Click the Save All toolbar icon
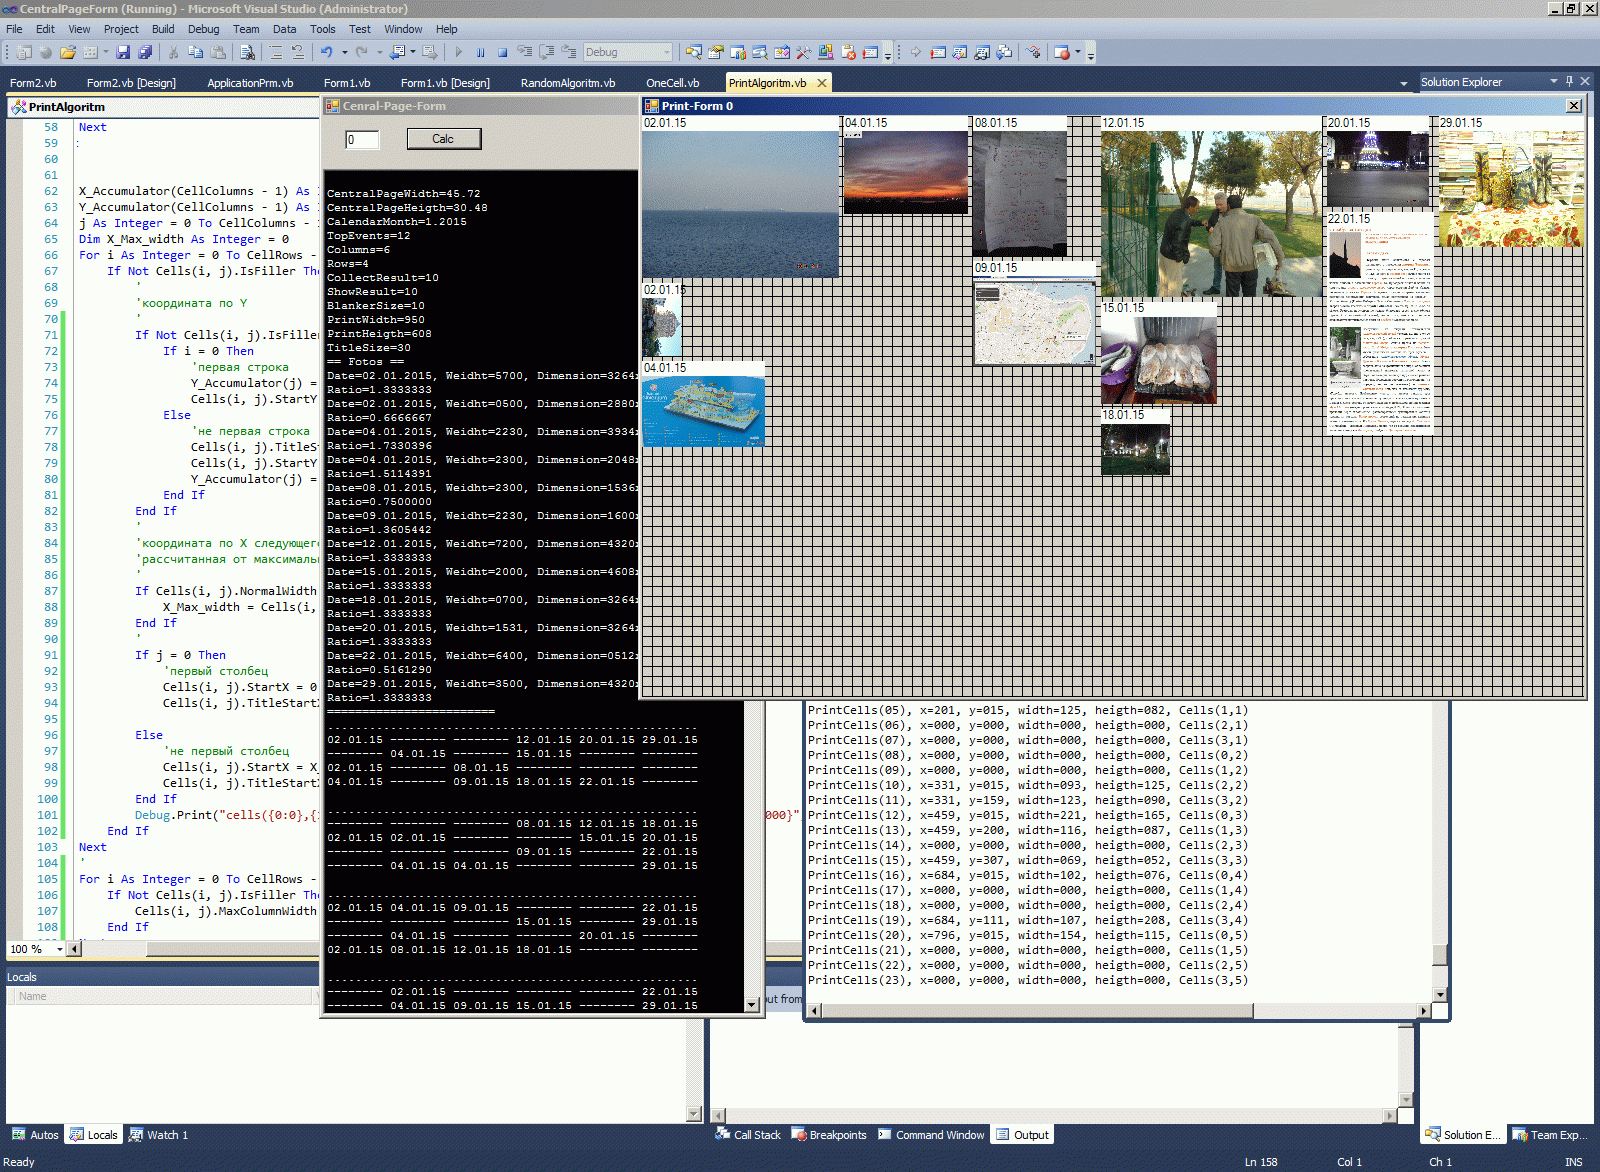Viewport: 1600px width, 1172px height. point(145,52)
